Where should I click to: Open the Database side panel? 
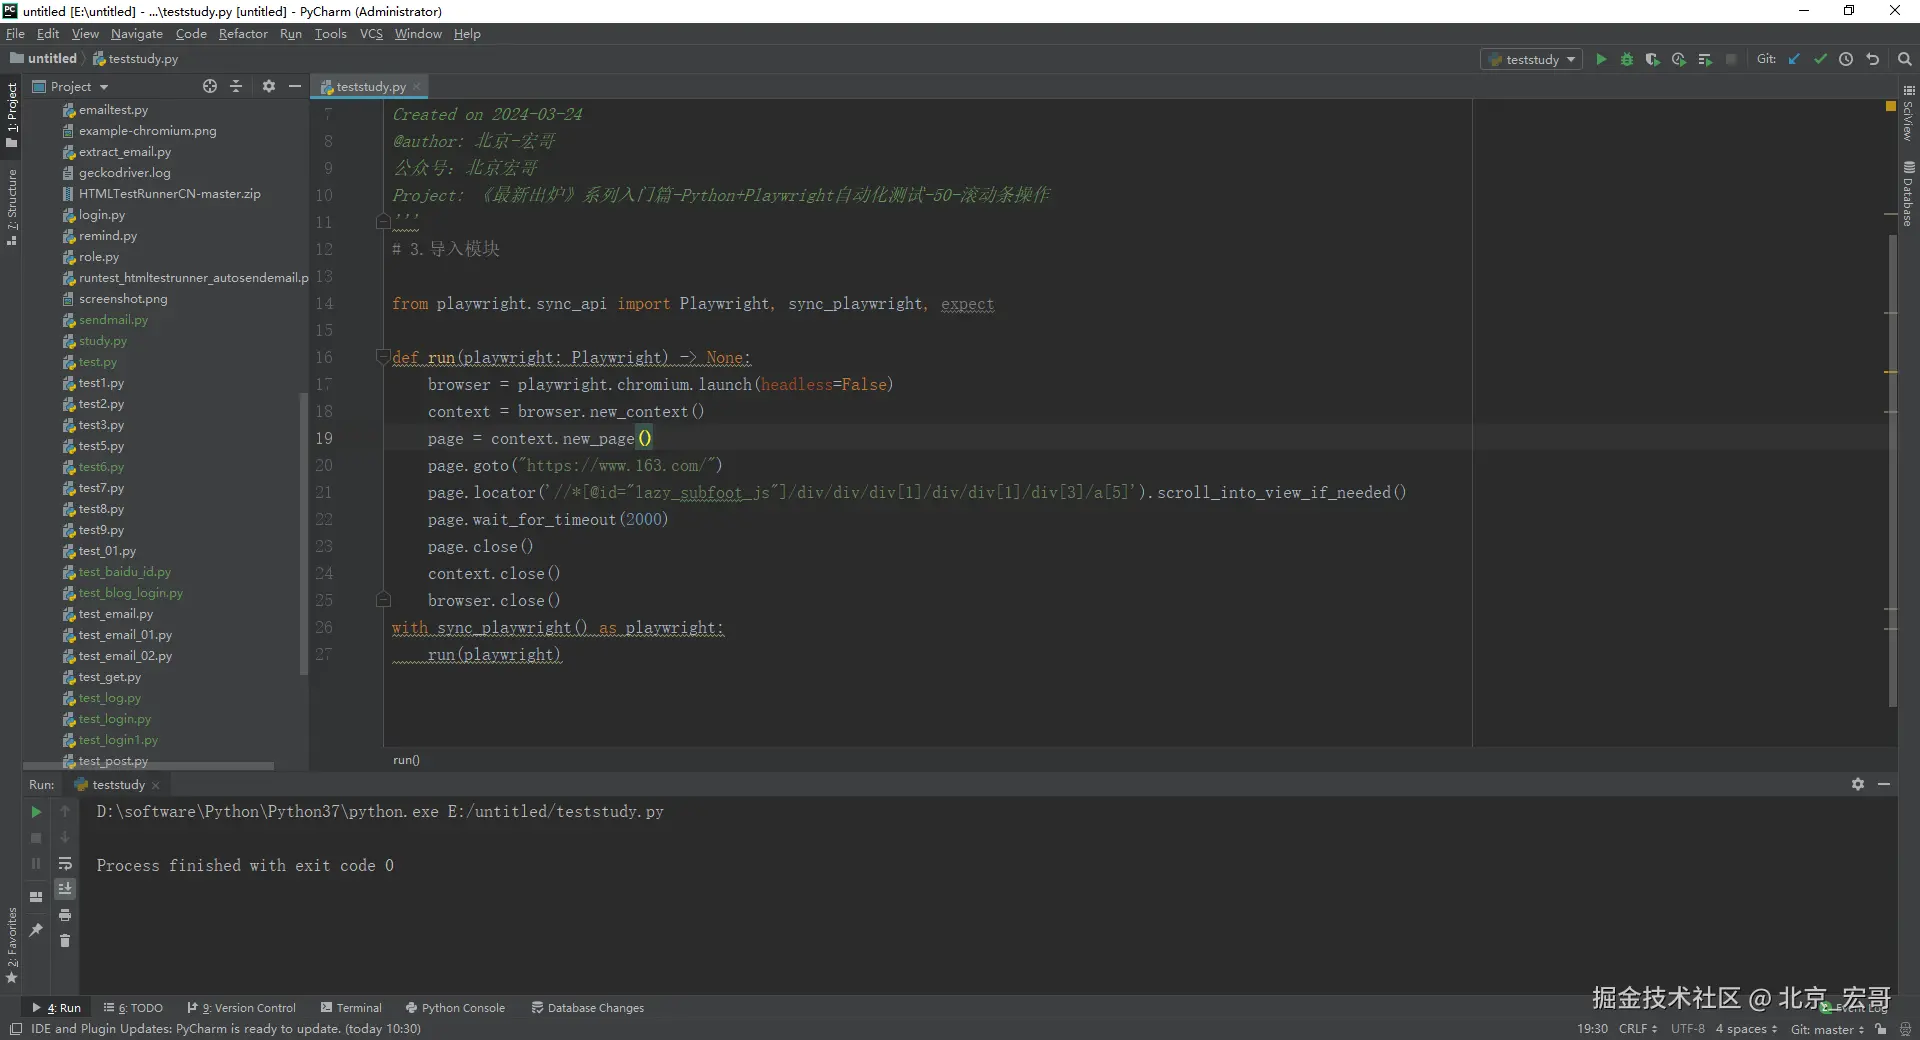[1909, 194]
